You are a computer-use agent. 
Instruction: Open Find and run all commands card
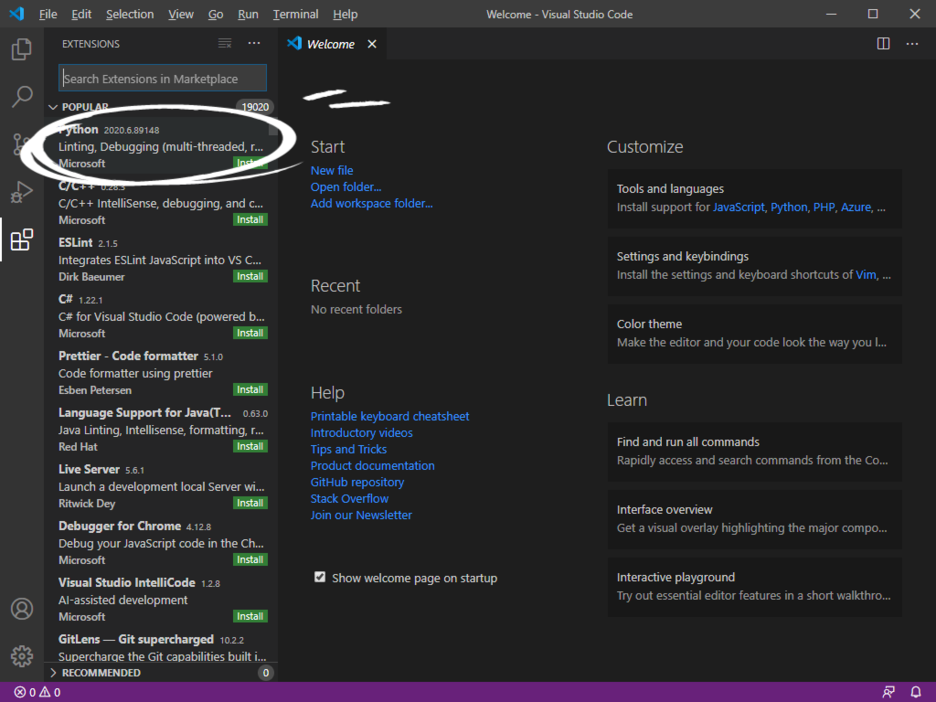[x=755, y=452]
